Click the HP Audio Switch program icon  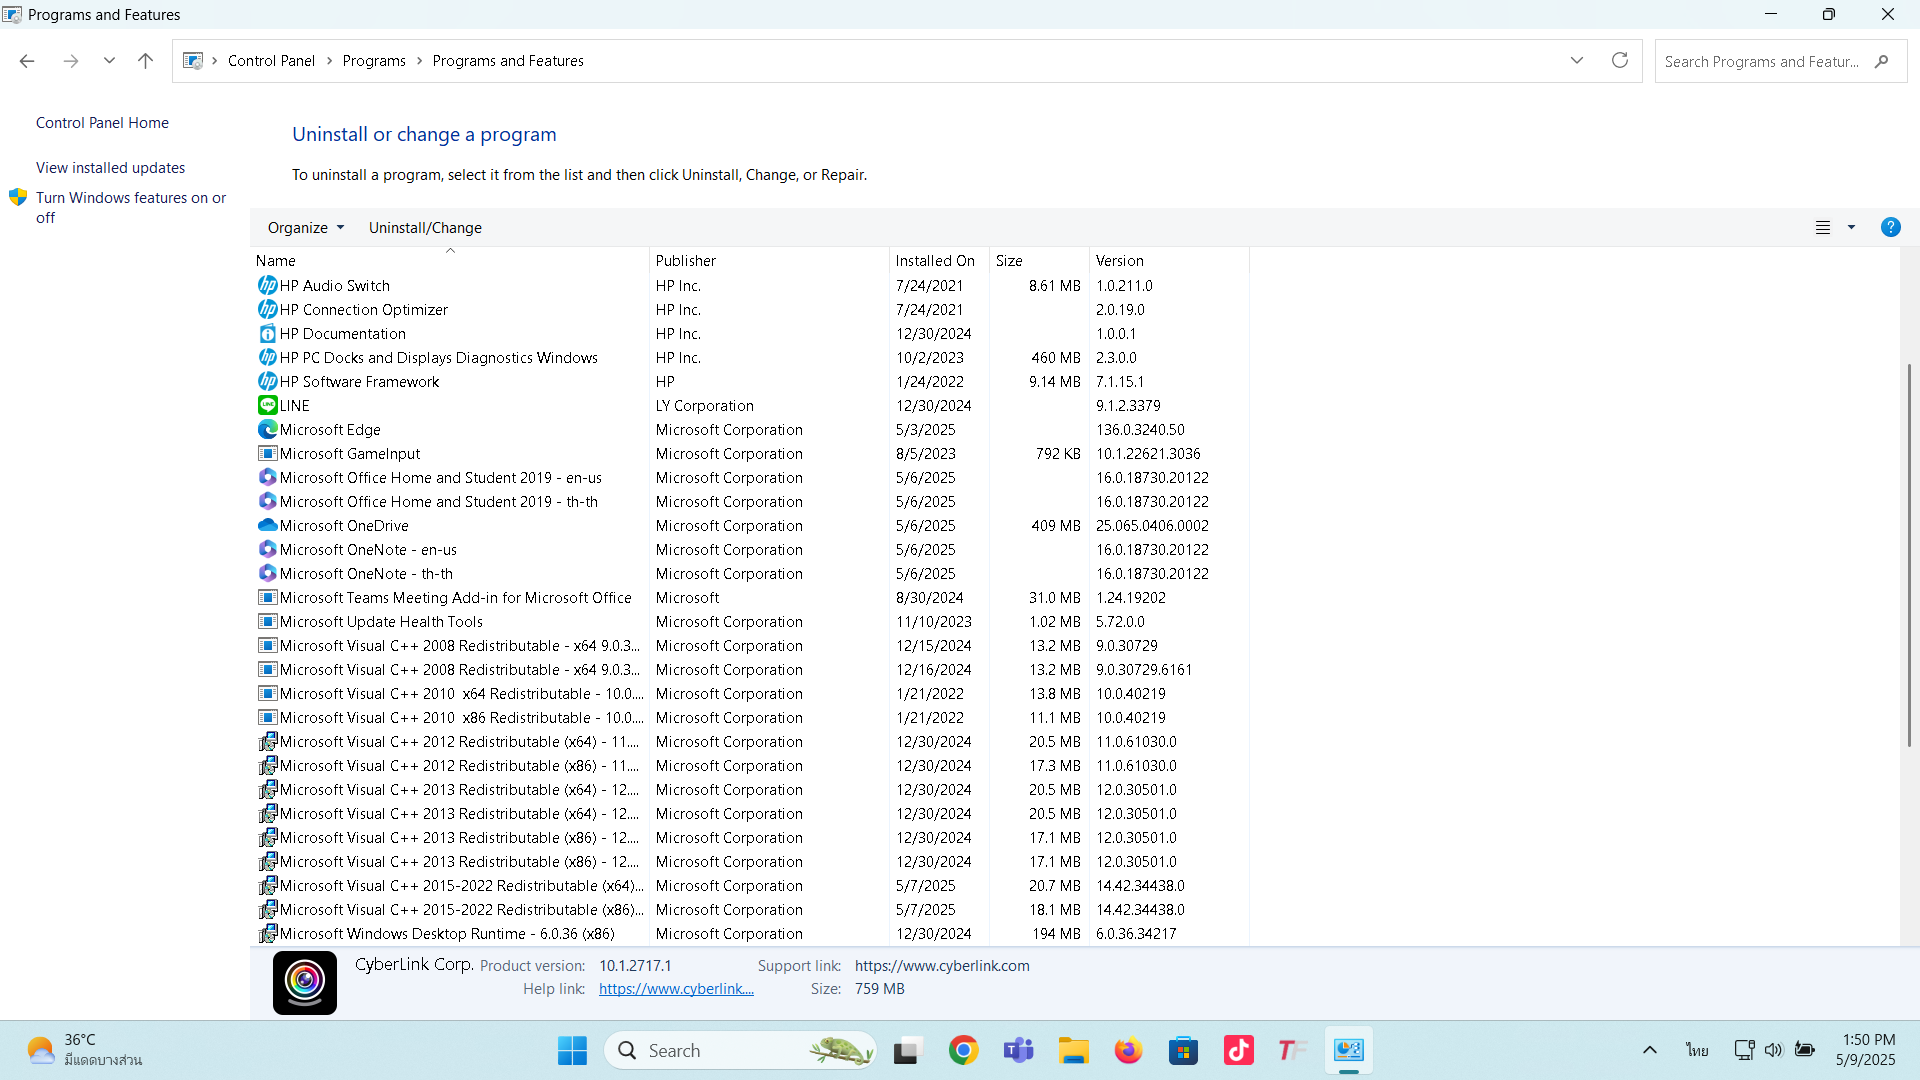coord(267,286)
